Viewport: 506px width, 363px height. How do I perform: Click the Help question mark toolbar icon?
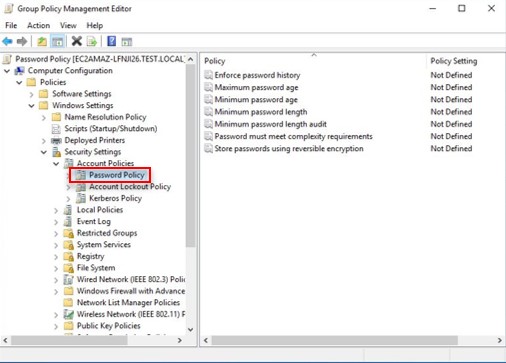[x=111, y=41]
